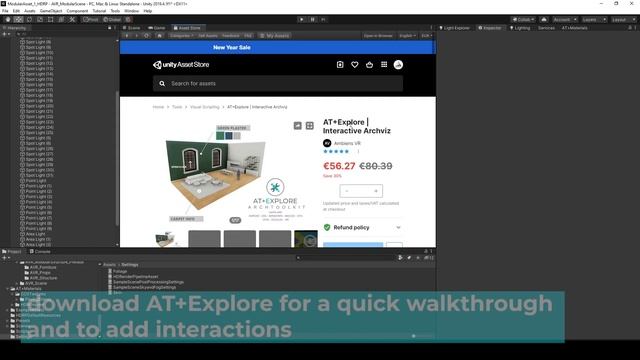Switch to the Light Explorer tab
Image resolution: width=640 pixels, height=360 pixels.
454,28
